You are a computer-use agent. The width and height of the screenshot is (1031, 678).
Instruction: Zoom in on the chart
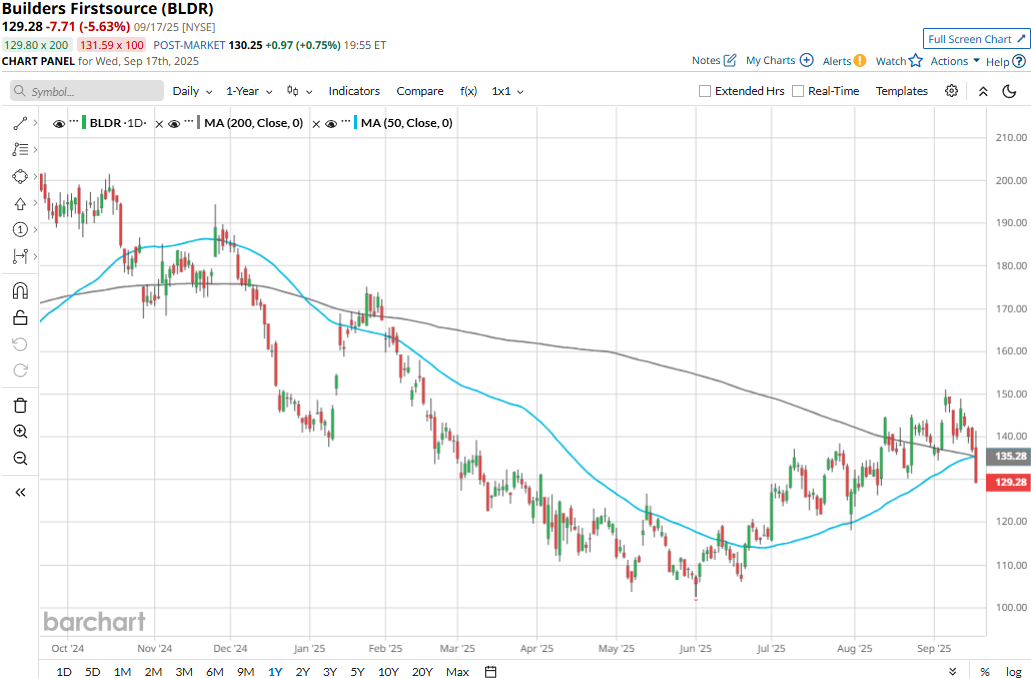pyautogui.click(x=20, y=431)
